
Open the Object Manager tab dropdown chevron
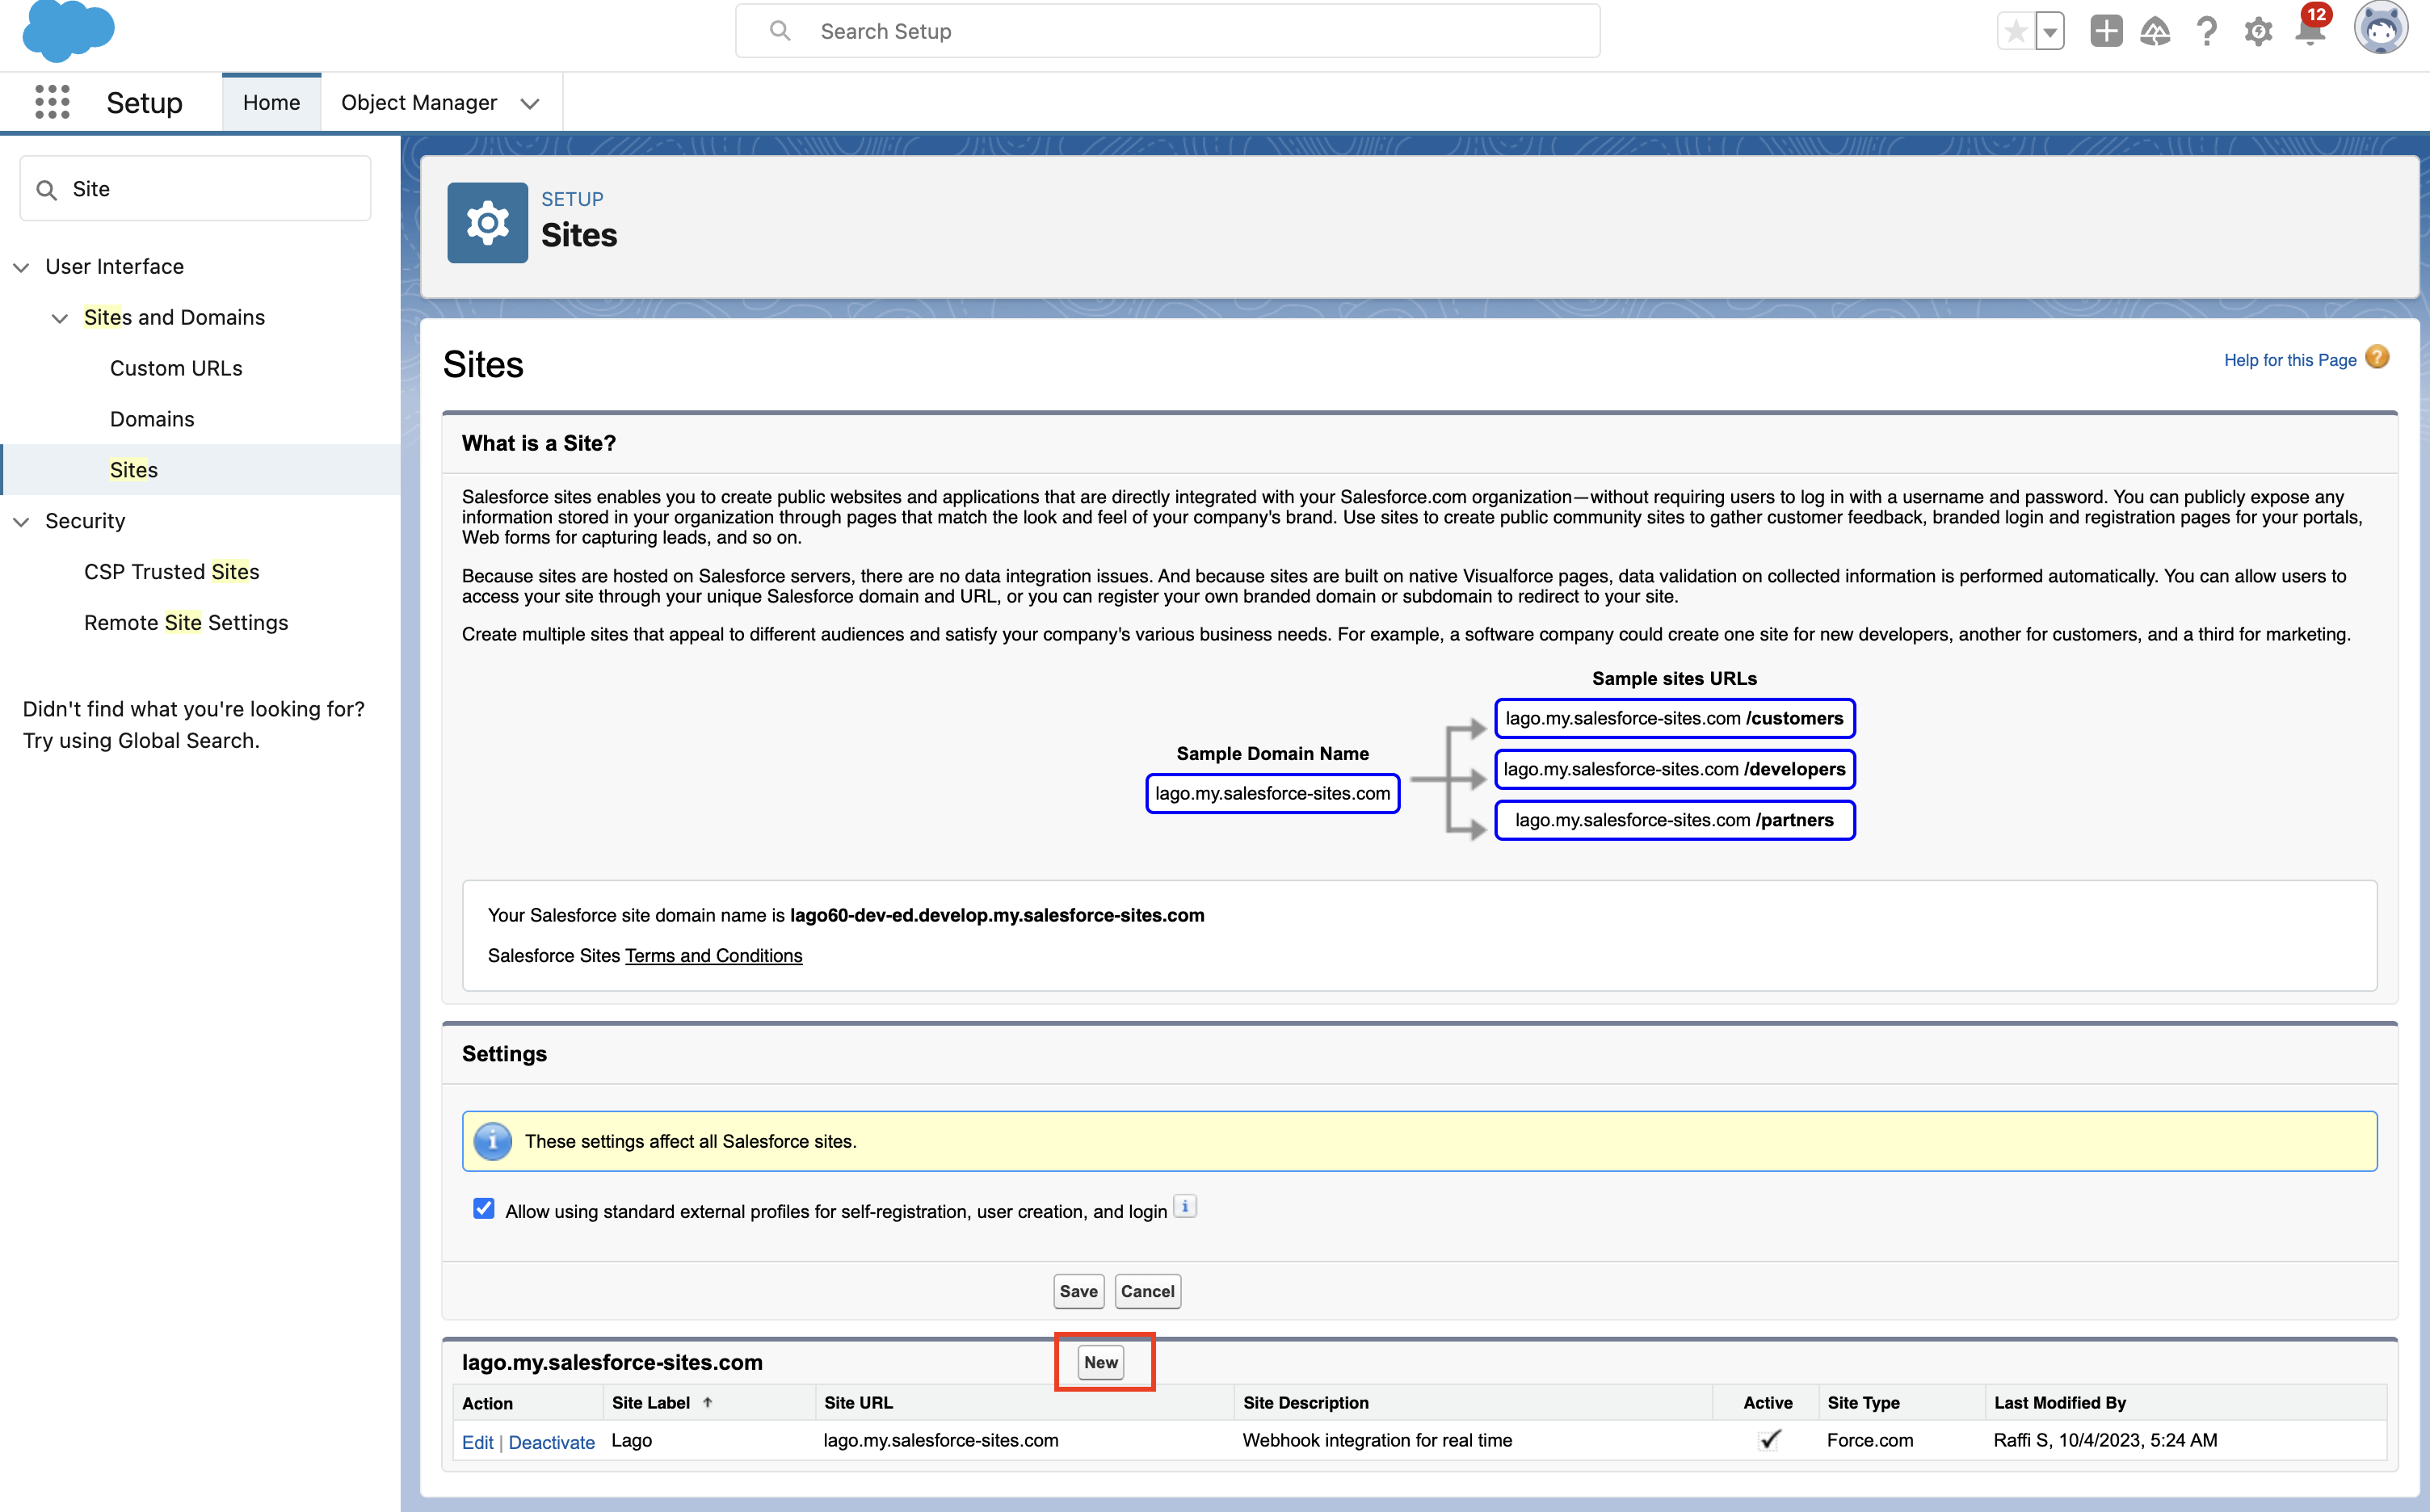tap(530, 103)
